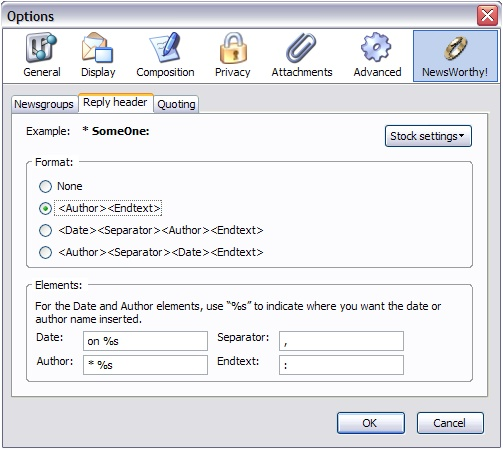The height and width of the screenshot is (450, 503).
Task: Open the Privacy padlock pane
Action: click(233, 55)
